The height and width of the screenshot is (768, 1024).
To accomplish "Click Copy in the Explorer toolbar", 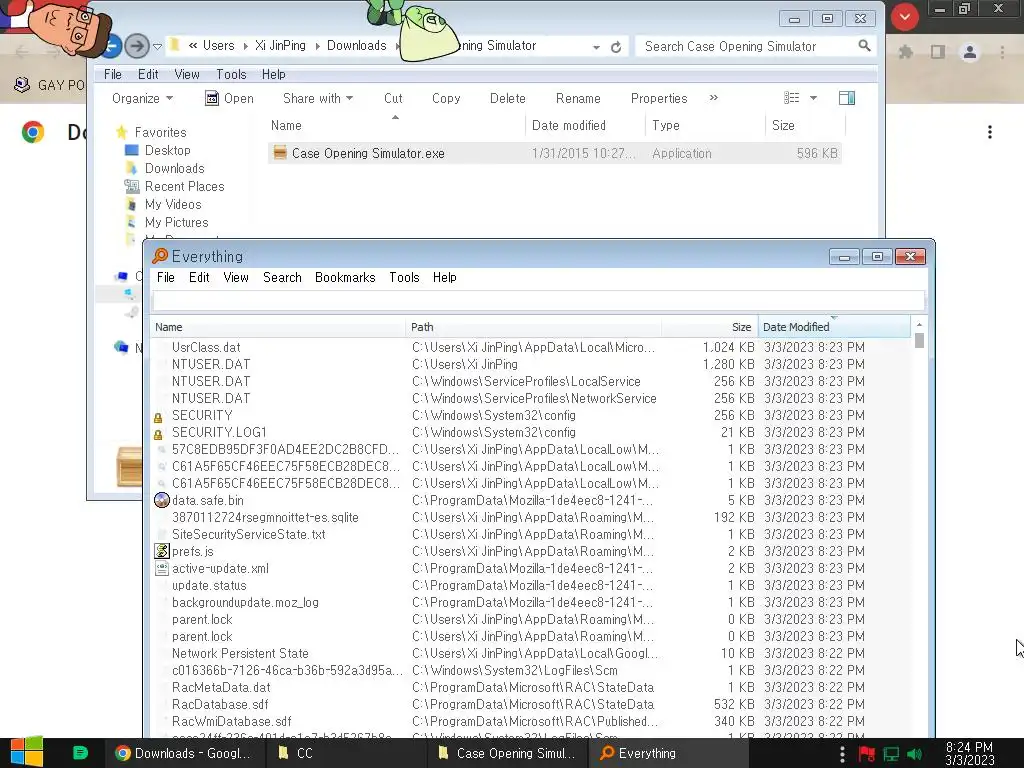I will (446, 98).
